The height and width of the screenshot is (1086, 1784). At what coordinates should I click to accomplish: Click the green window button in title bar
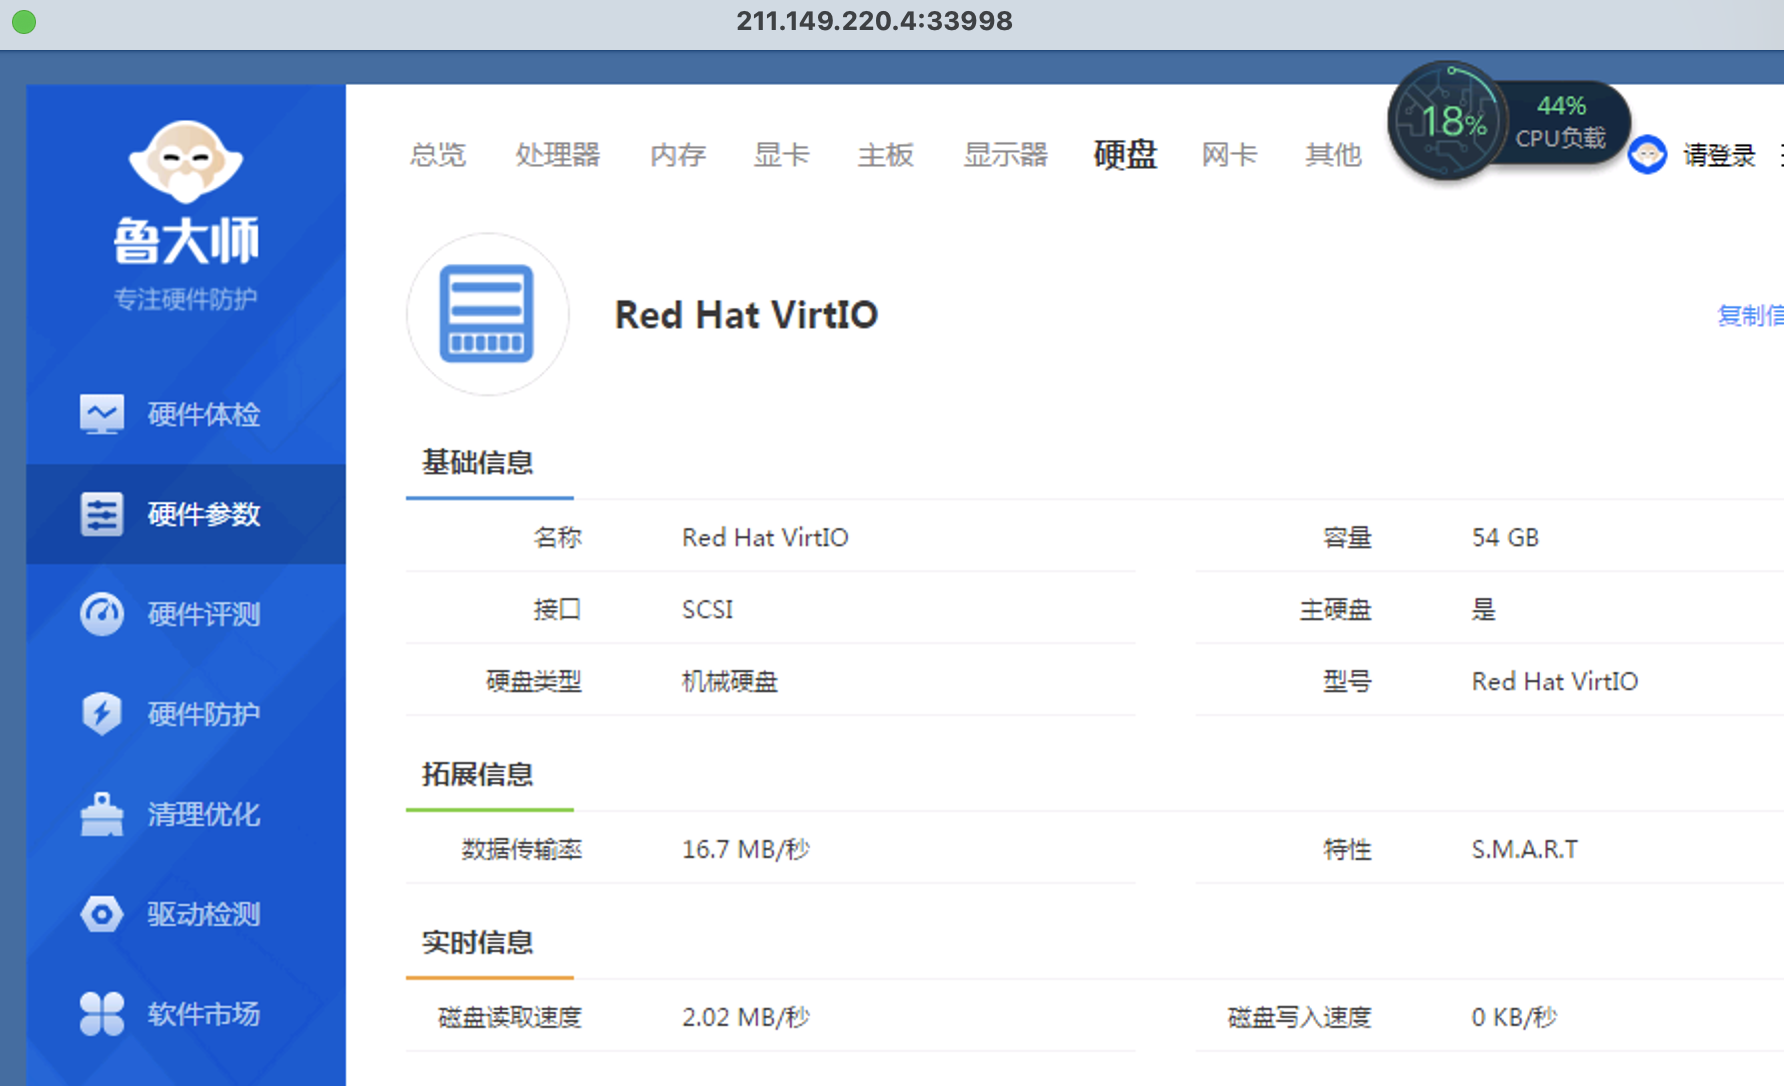tap(24, 21)
